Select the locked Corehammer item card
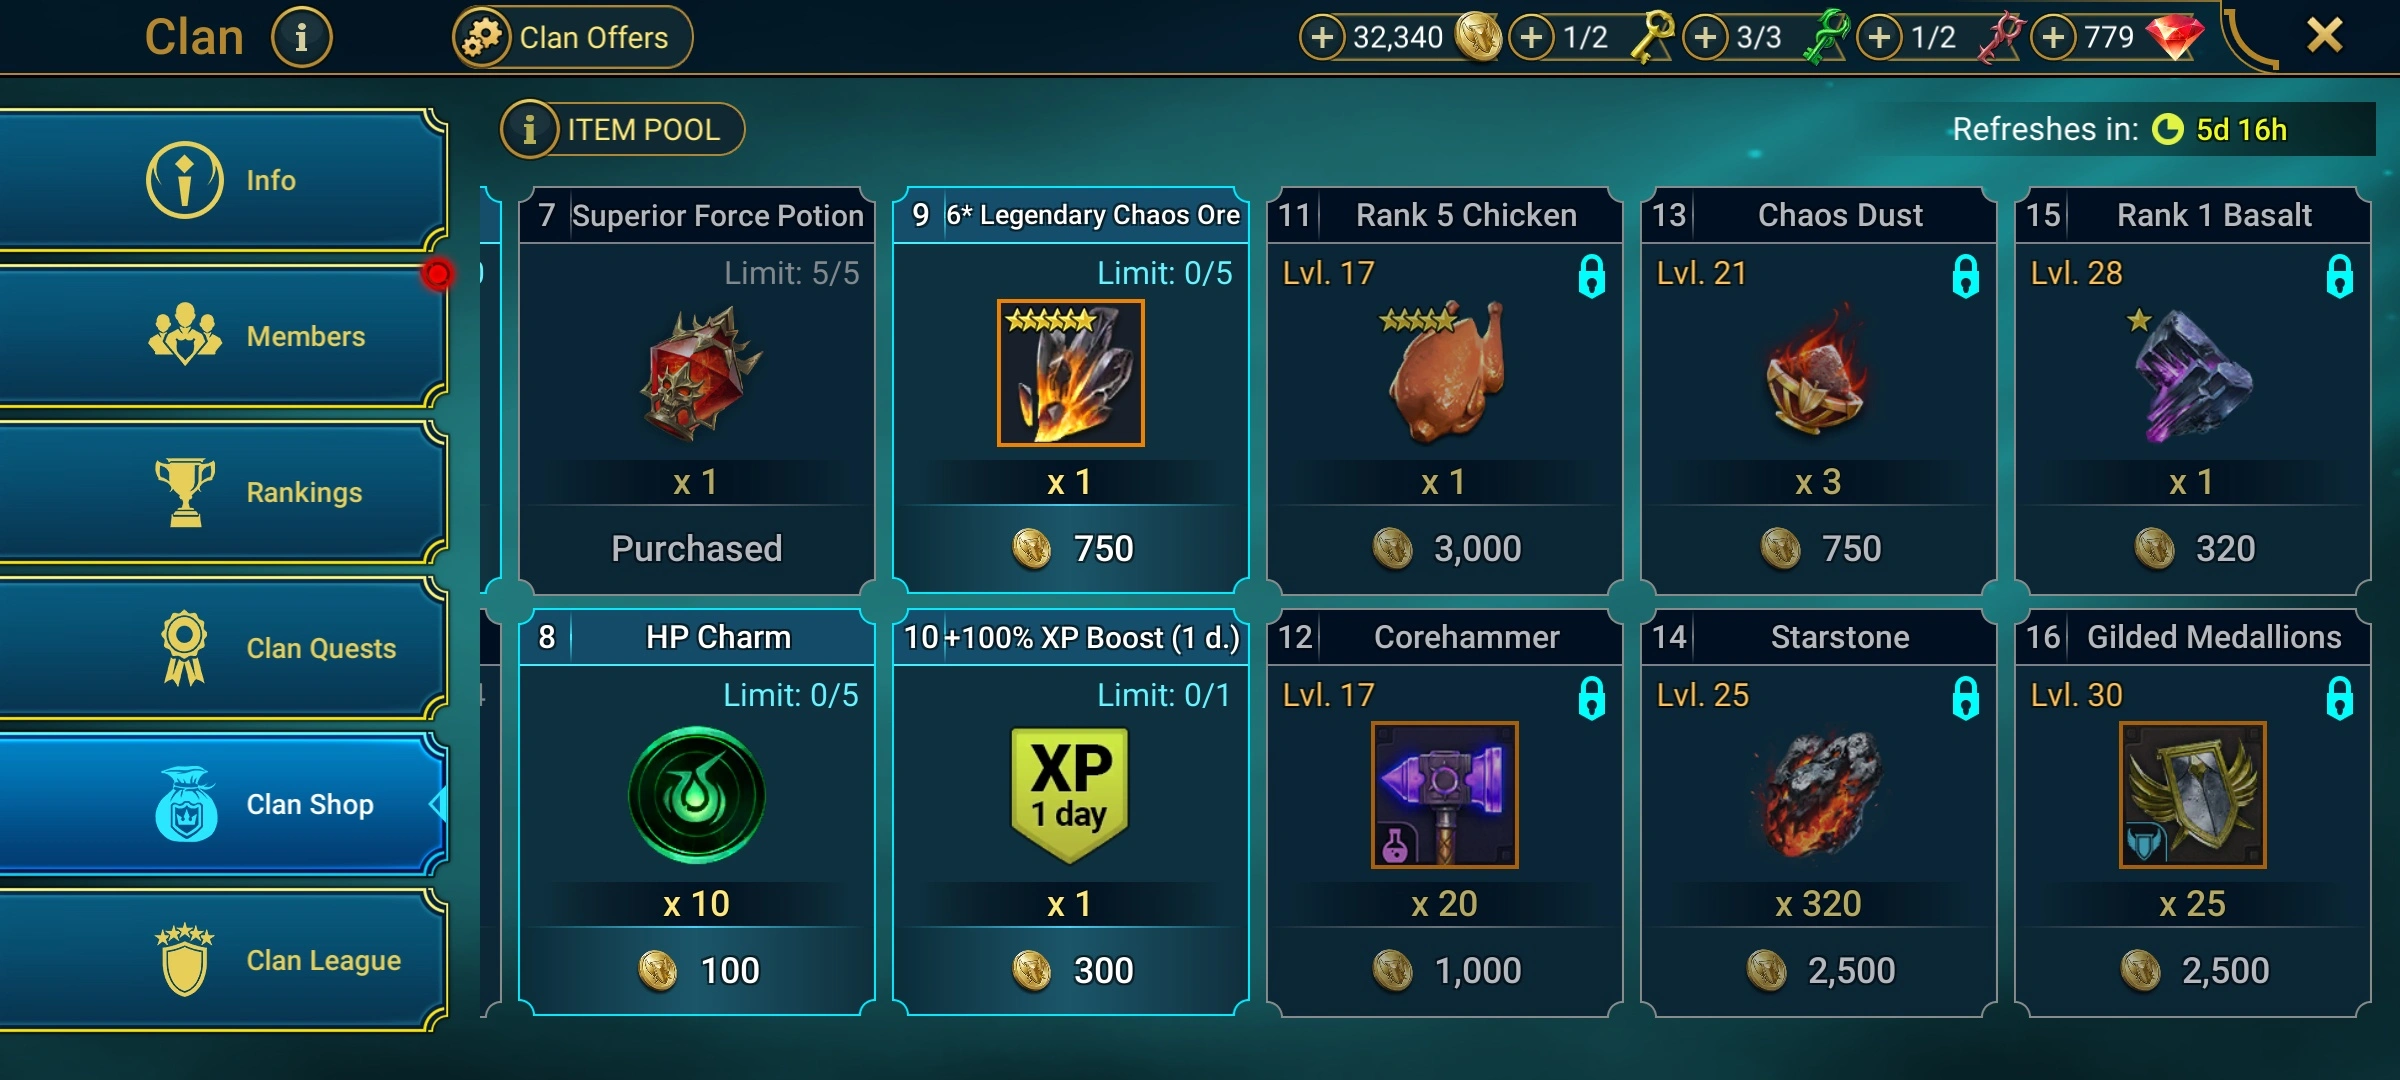Image resolution: width=2400 pixels, height=1080 pixels. coord(1444,814)
